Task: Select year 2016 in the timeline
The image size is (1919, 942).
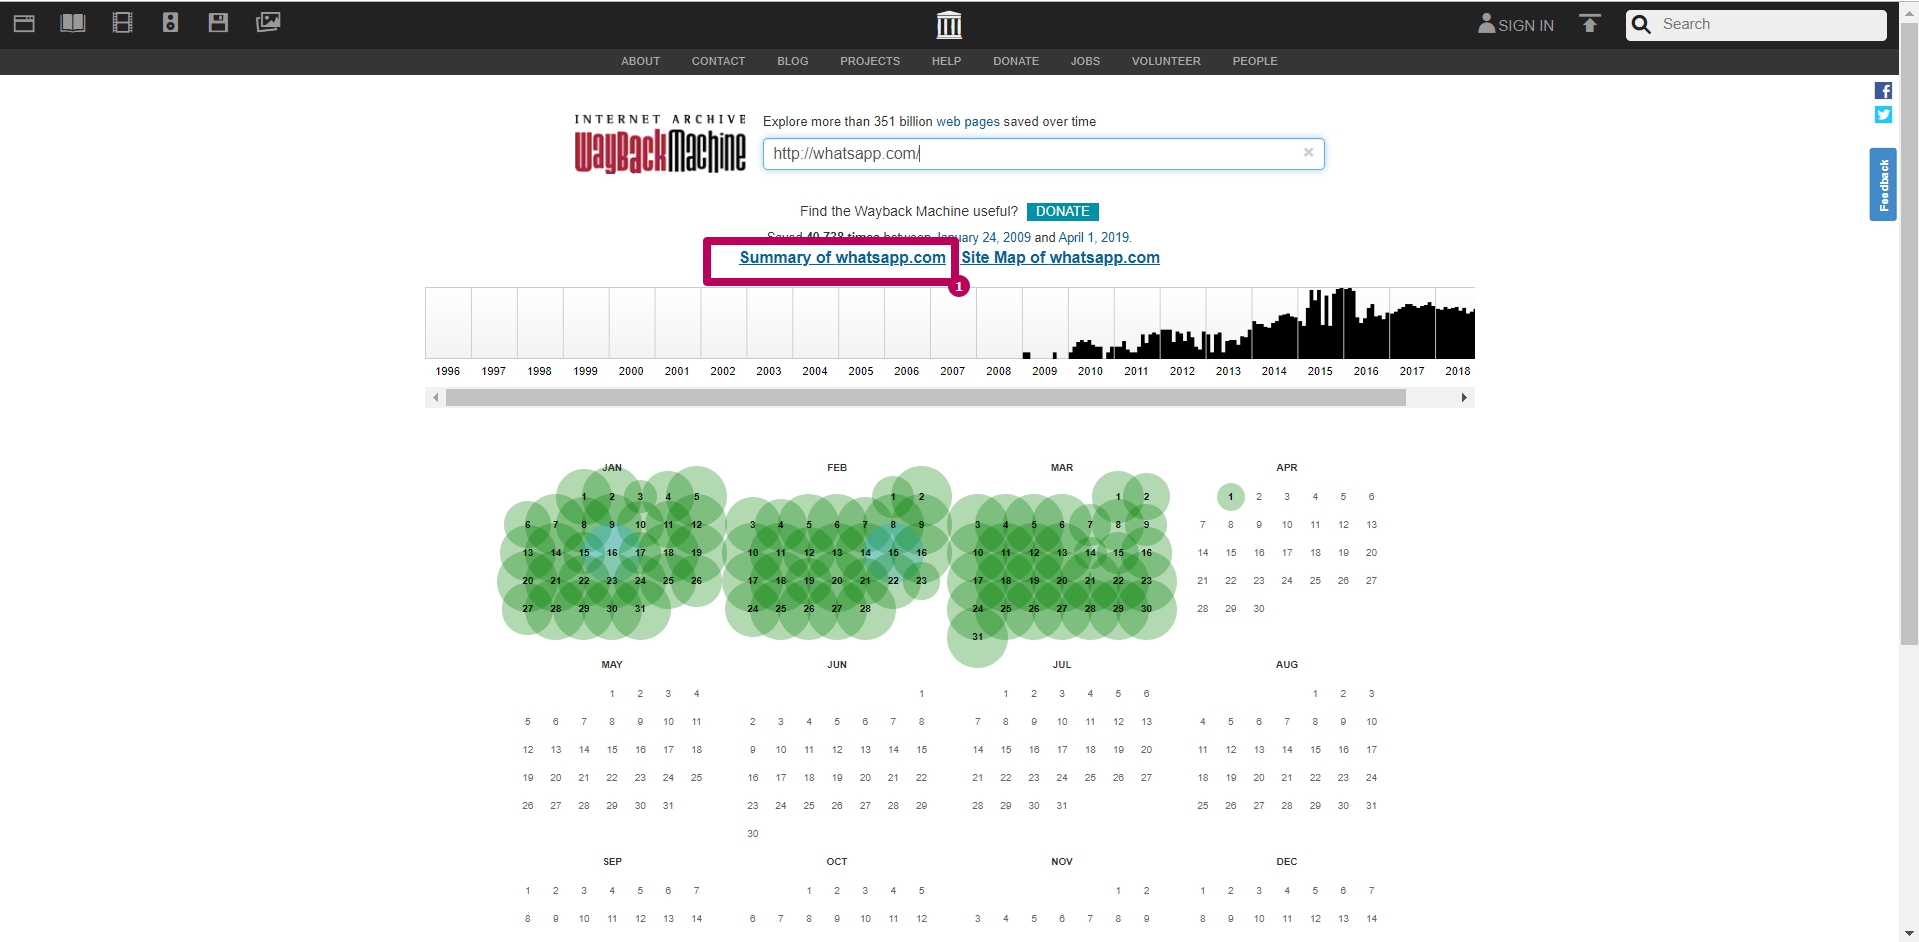Action: click(1366, 371)
